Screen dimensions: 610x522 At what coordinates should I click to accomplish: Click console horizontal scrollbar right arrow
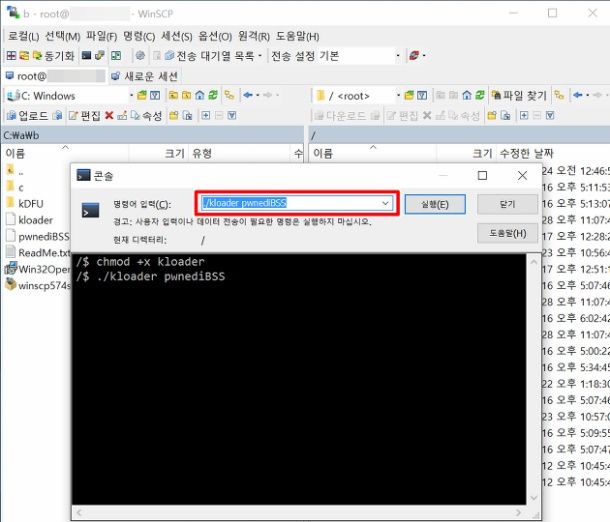pyautogui.click(x=519, y=512)
